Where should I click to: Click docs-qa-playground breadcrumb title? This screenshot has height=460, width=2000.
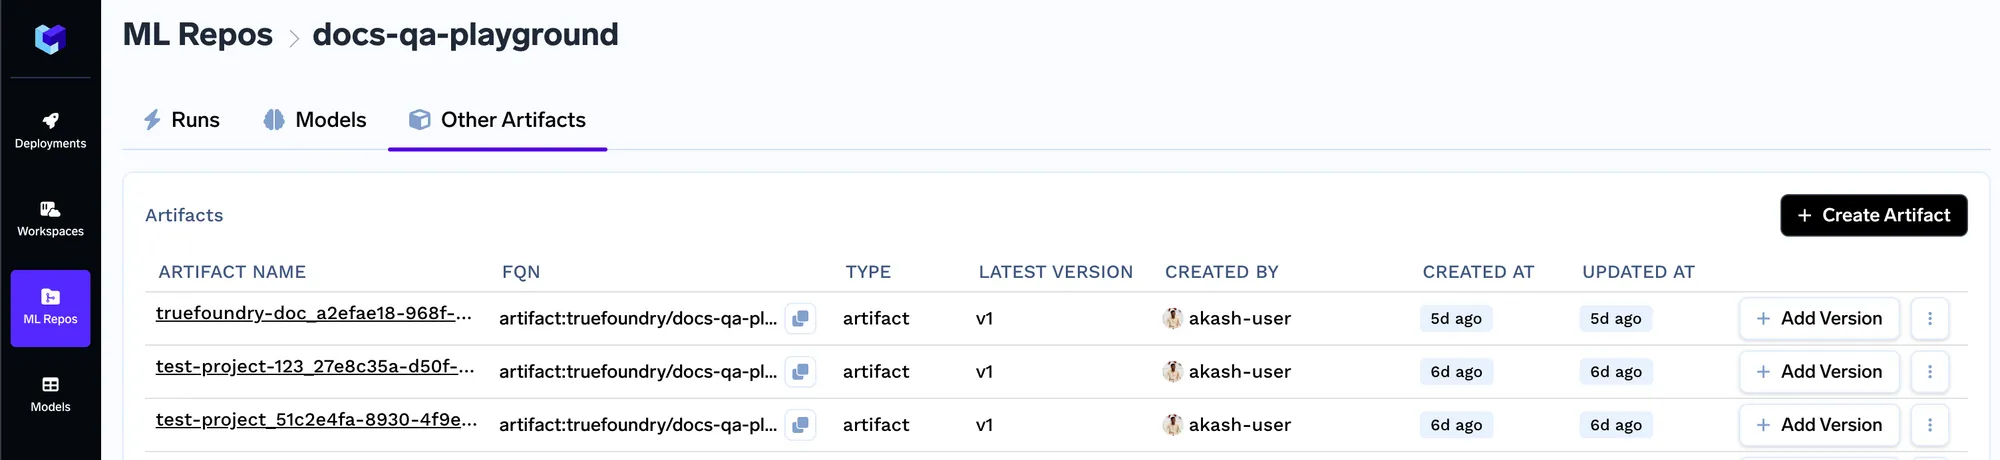465,34
